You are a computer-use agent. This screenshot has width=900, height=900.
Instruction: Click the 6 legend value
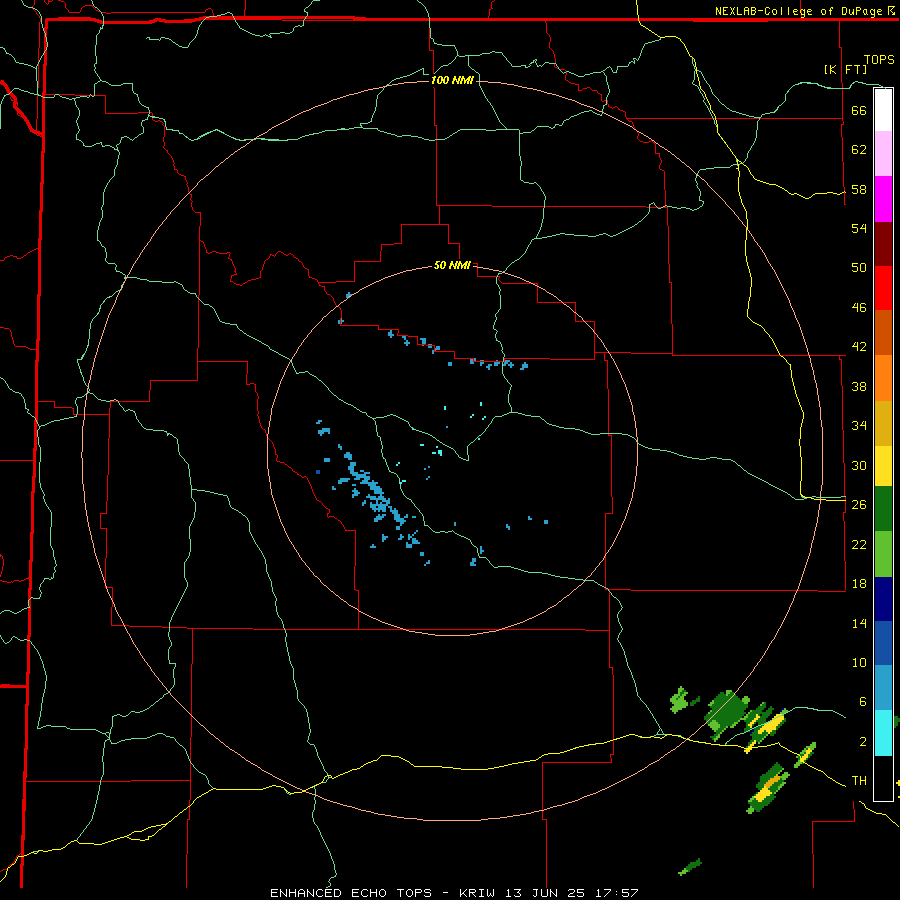point(862,701)
